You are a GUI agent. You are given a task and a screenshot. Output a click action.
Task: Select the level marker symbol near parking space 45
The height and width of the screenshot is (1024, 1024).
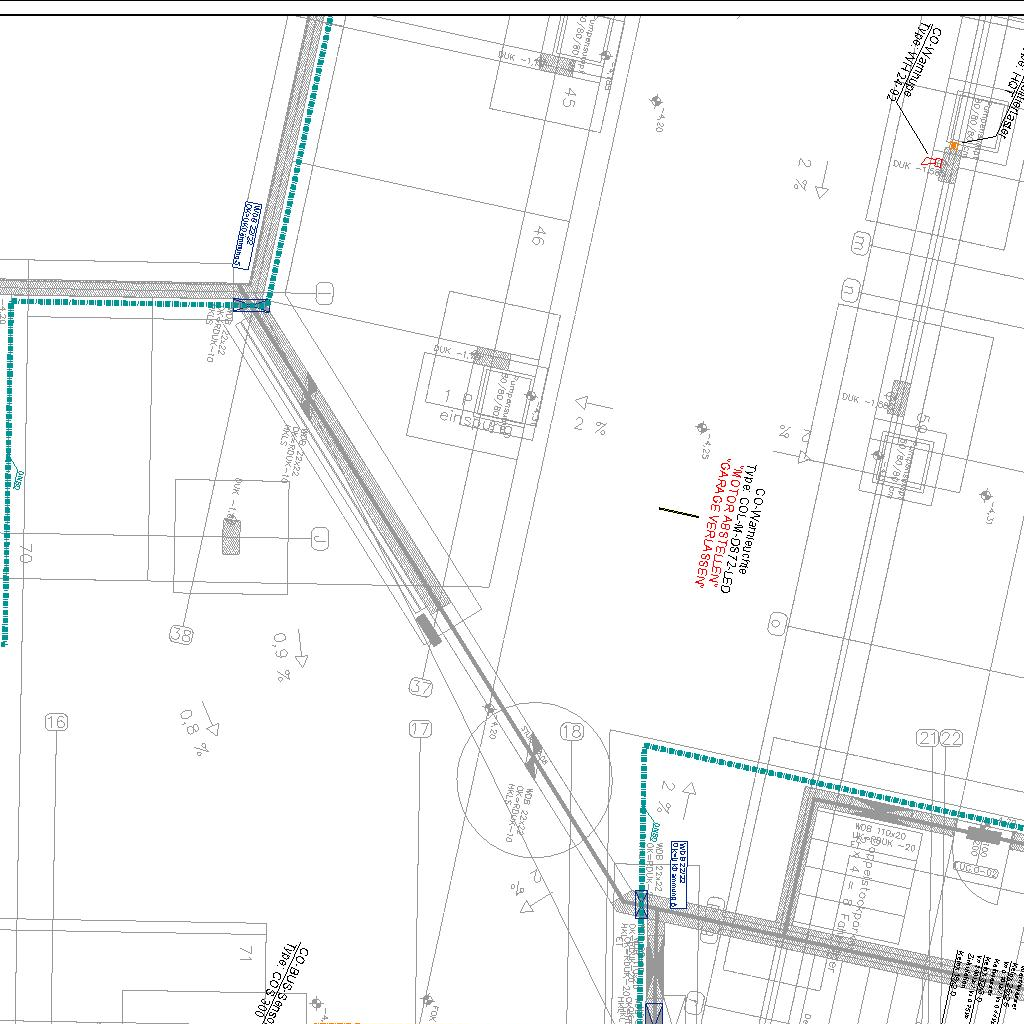click(x=656, y=101)
